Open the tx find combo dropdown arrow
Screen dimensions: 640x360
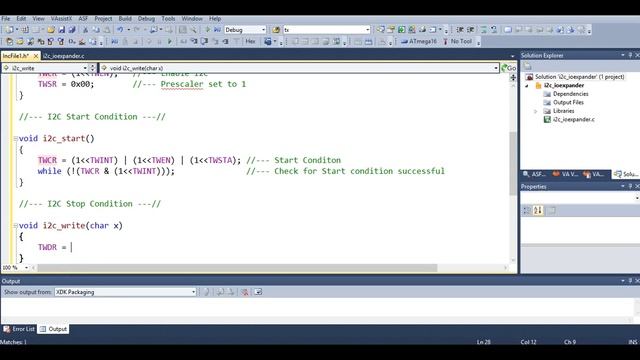[x=367, y=30]
